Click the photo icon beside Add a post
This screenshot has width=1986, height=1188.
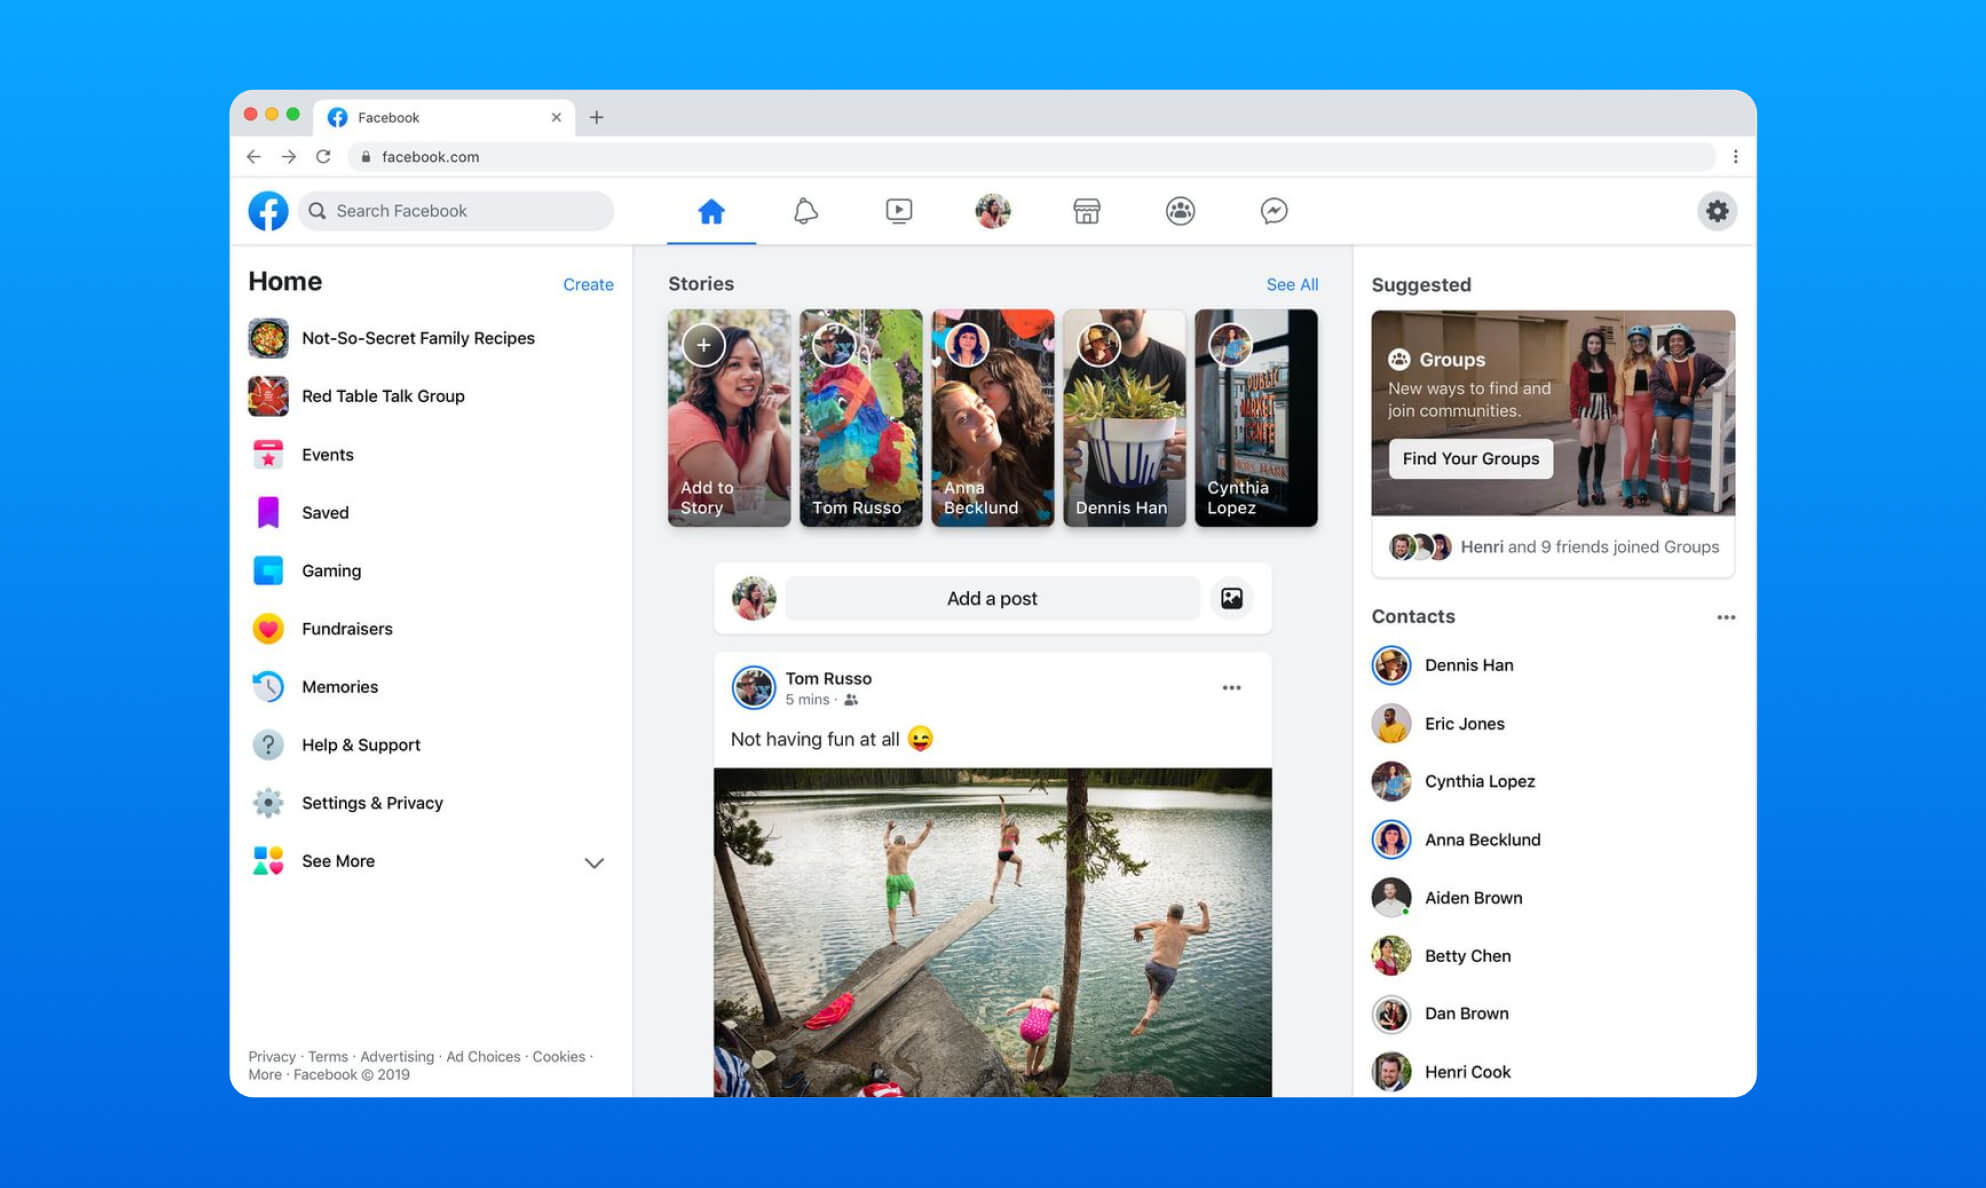coord(1231,598)
